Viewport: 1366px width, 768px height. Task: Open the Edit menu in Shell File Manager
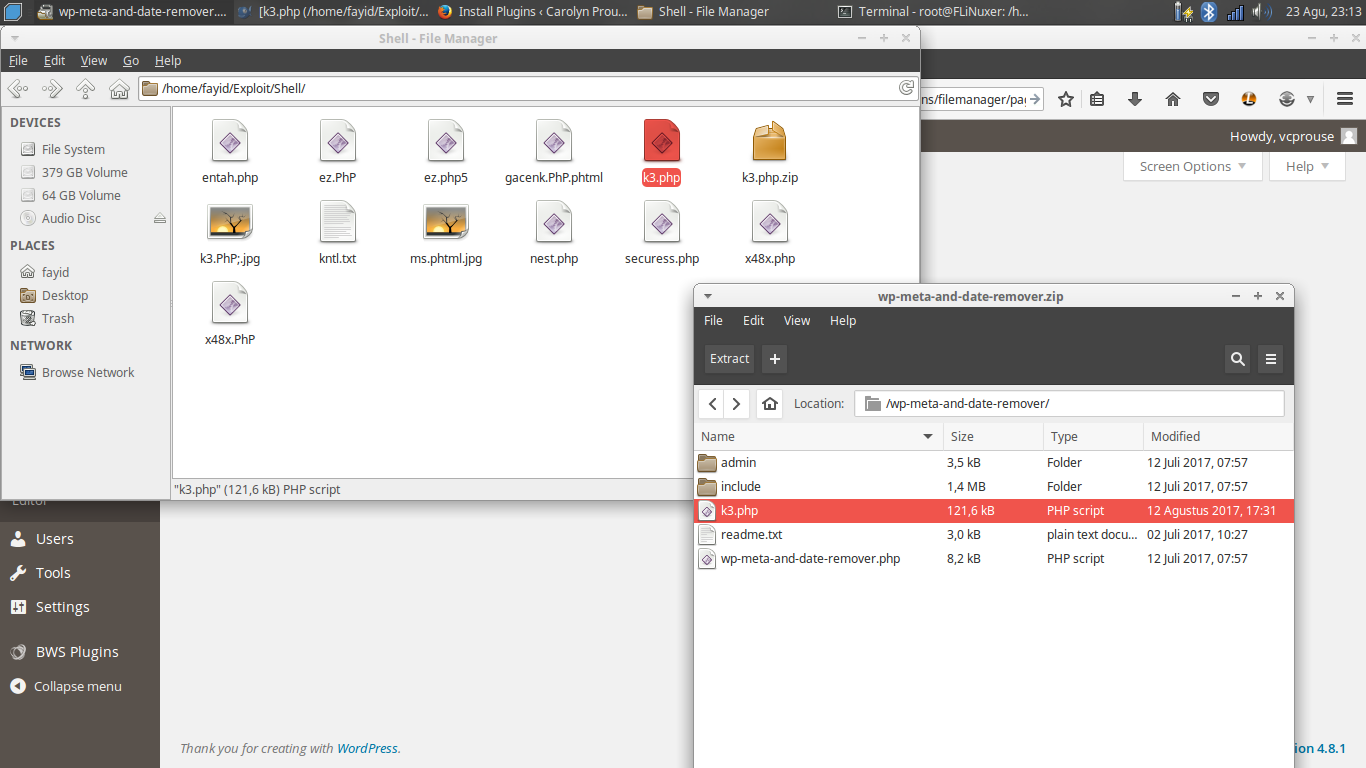pos(55,61)
